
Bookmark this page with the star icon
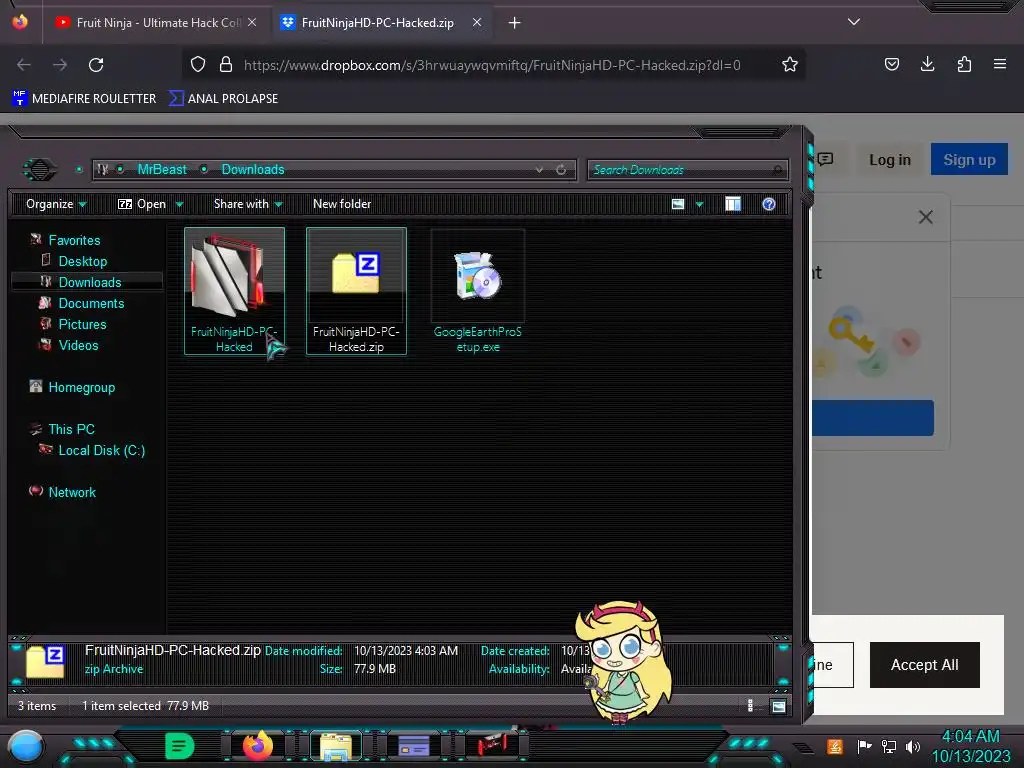pos(790,65)
